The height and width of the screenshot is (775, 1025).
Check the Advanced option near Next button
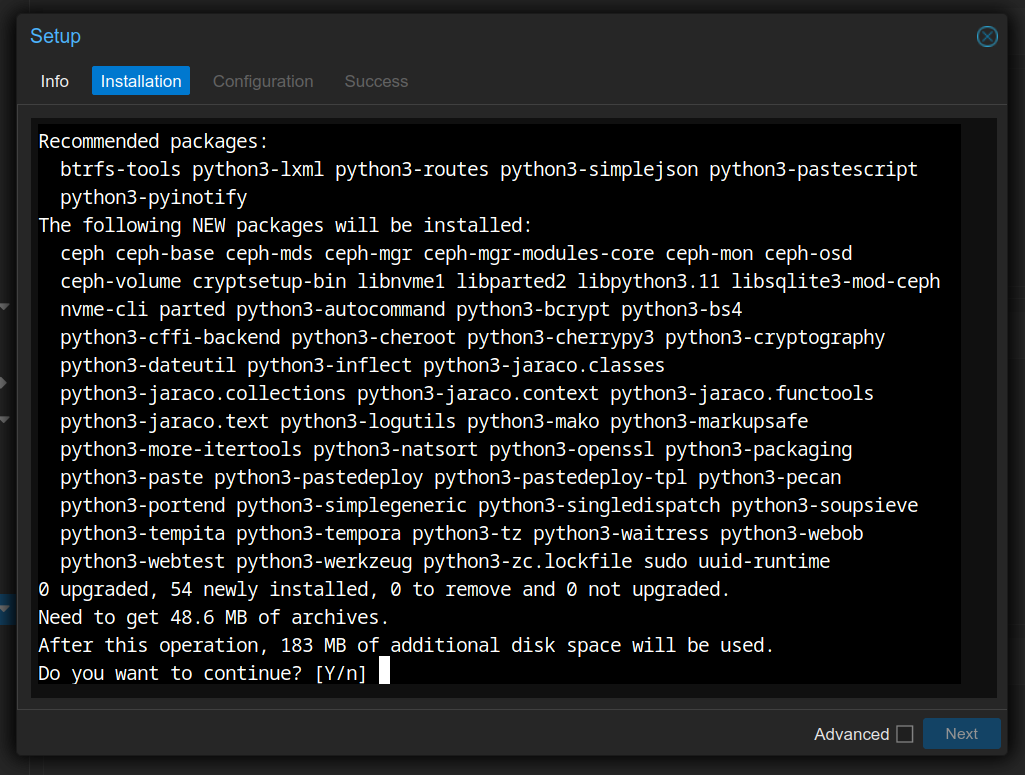[x=905, y=733]
